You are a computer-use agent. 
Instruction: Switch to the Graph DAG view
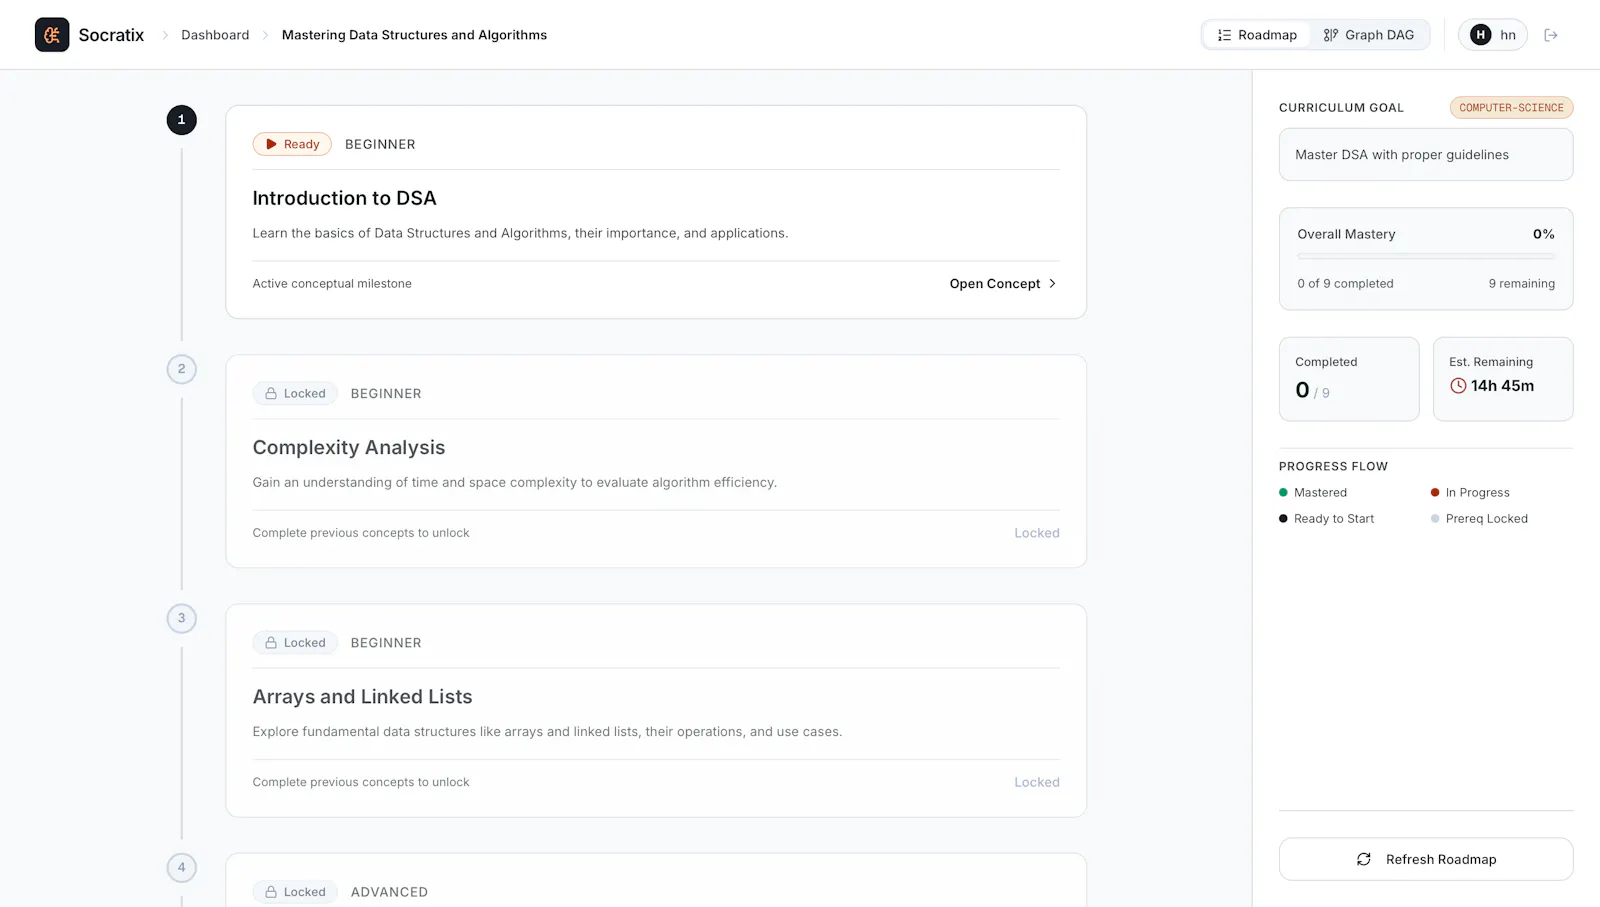click(1369, 35)
